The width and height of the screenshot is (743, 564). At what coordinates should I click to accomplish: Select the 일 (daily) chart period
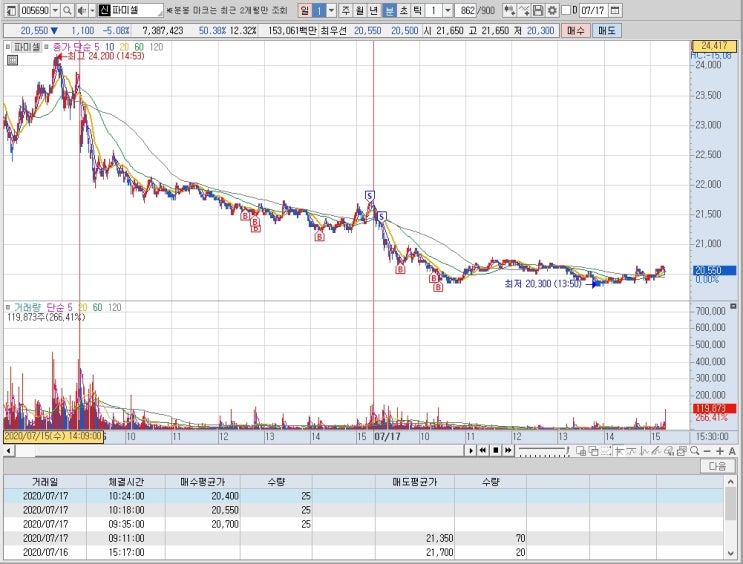(305, 10)
